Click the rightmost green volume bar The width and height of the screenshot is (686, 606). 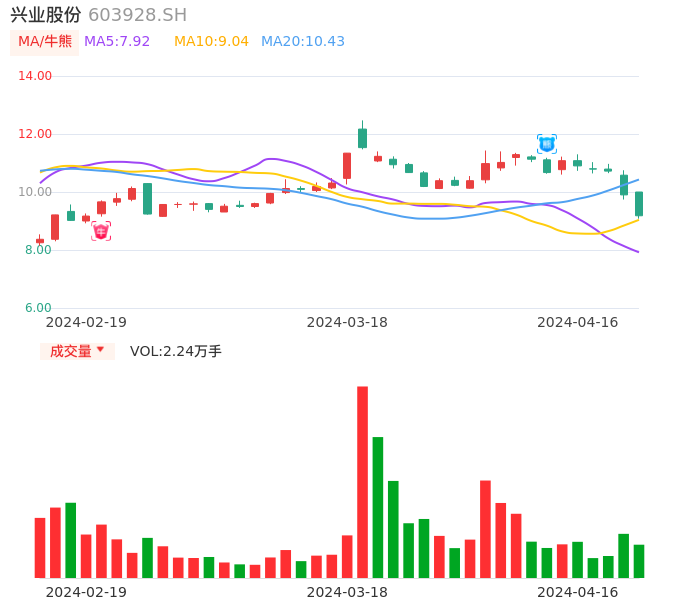[x=639, y=561]
